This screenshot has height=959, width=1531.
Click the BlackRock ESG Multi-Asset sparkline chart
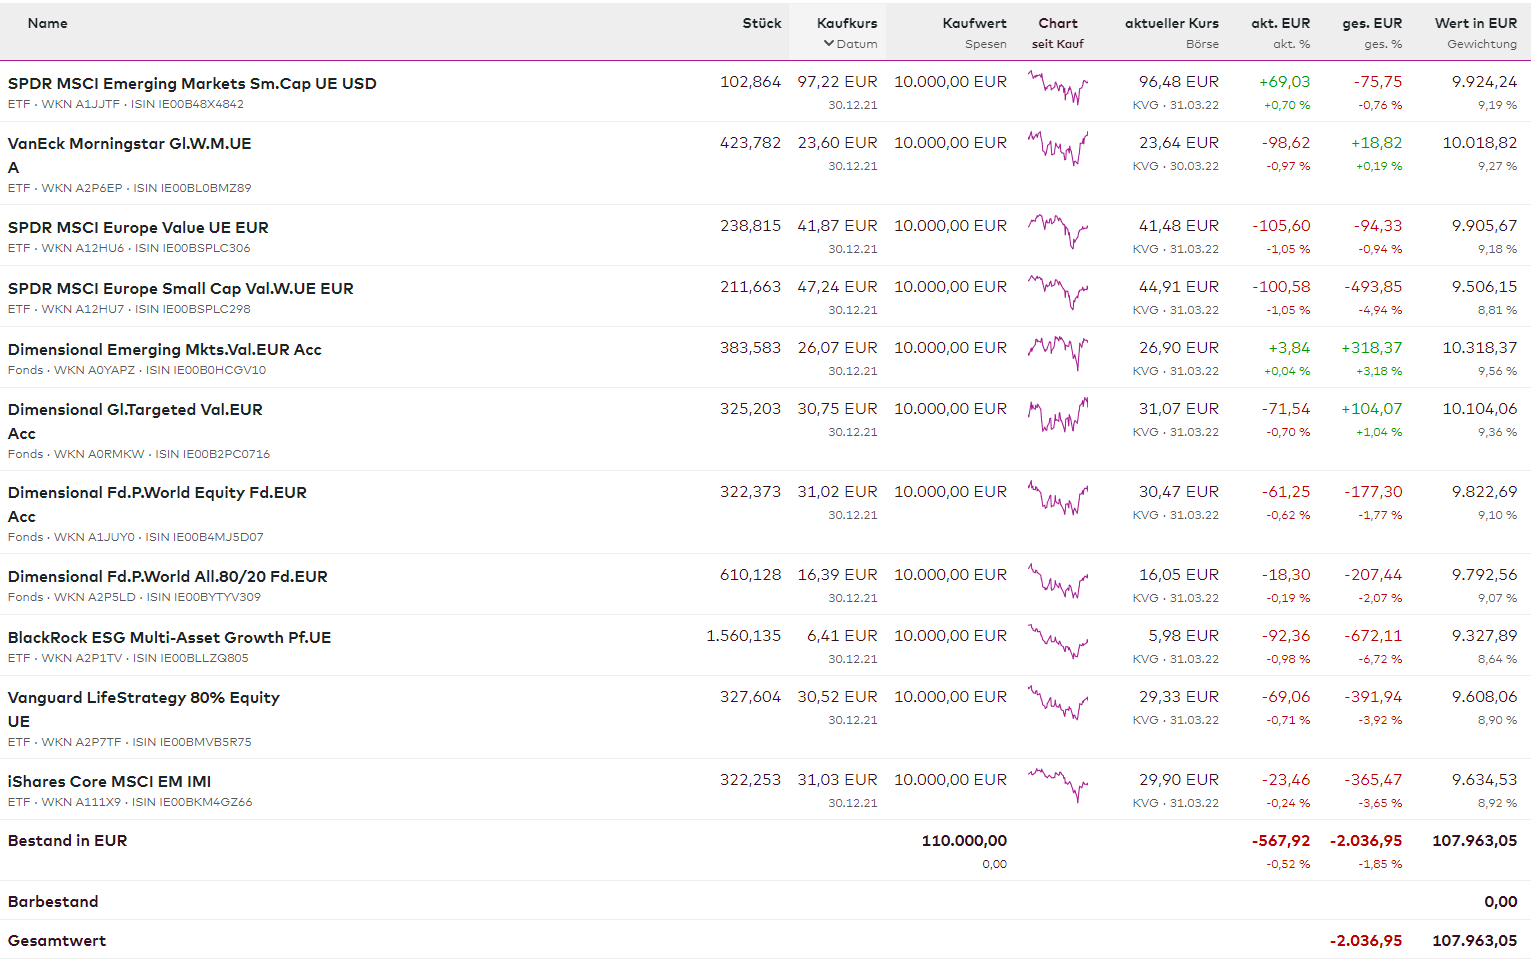point(1057,642)
